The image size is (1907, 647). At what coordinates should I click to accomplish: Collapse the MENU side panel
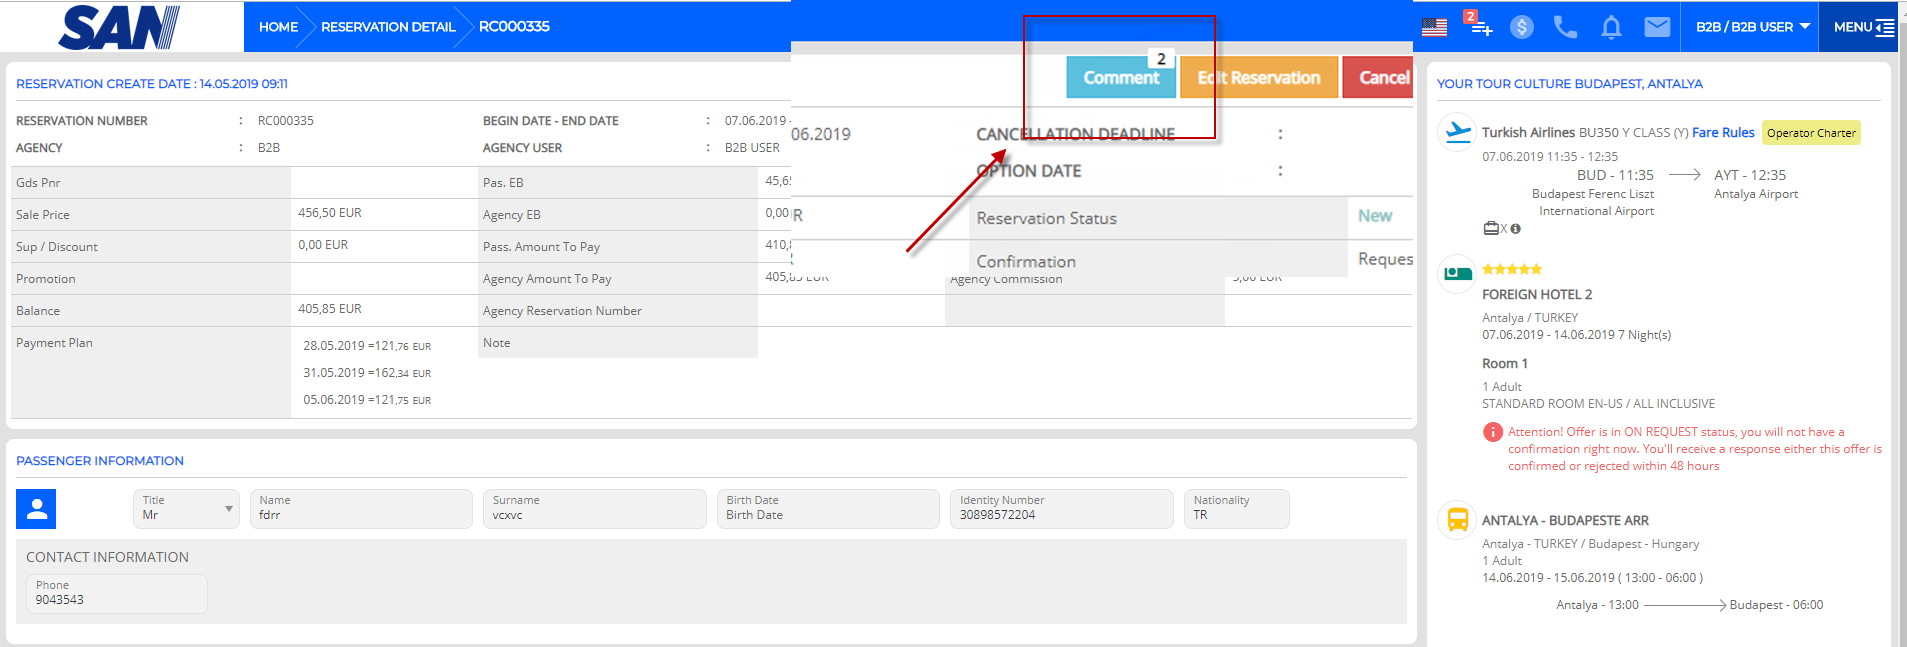point(1863,27)
